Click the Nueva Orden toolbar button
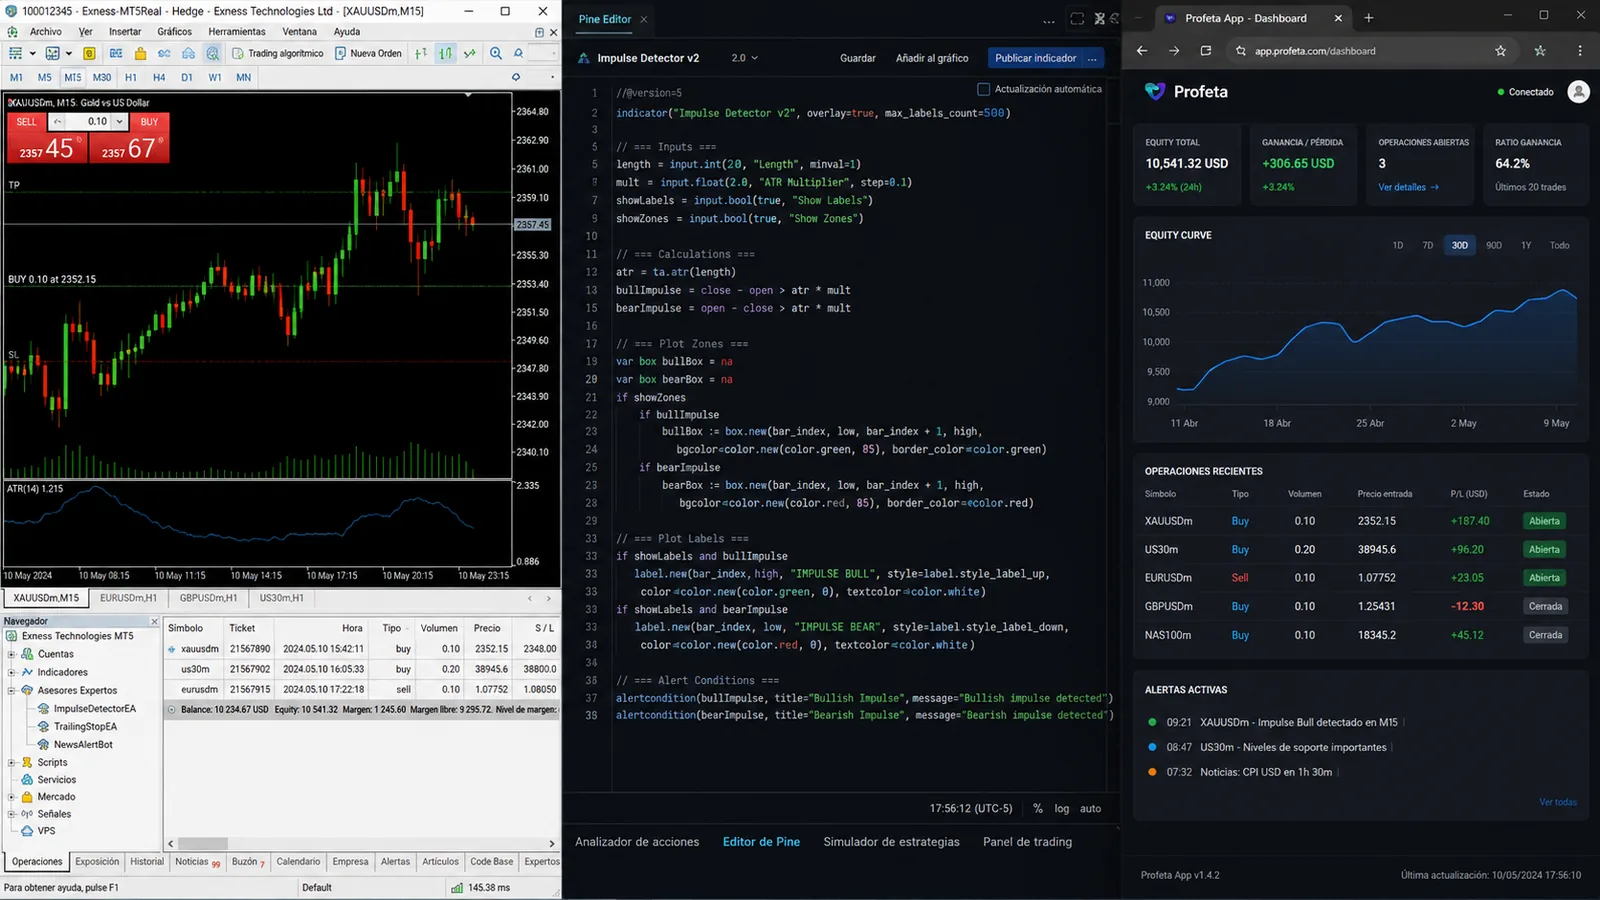 tap(368, 53)
